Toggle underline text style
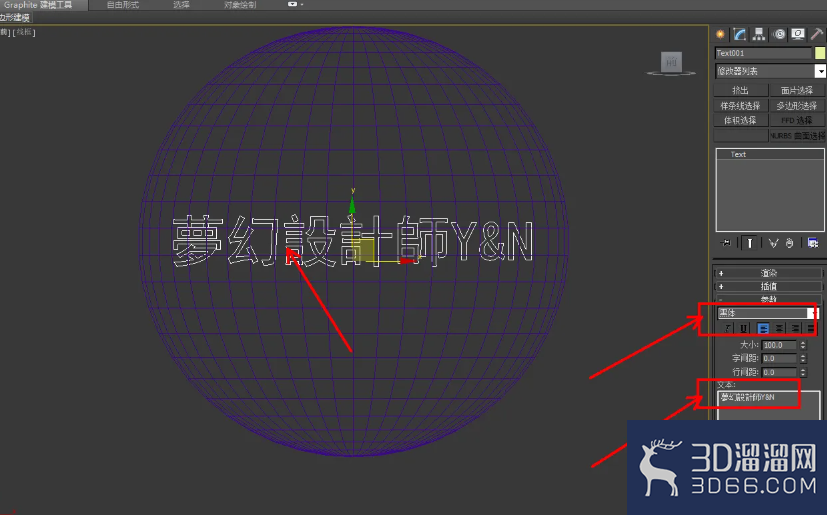Viewport: 827px width, 515px height. 744,328
